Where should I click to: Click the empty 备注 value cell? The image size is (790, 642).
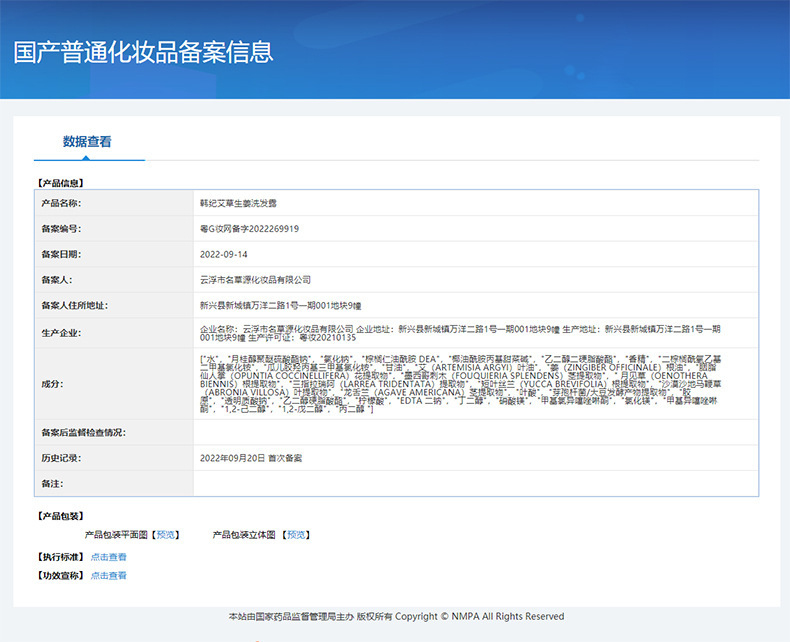475,483
